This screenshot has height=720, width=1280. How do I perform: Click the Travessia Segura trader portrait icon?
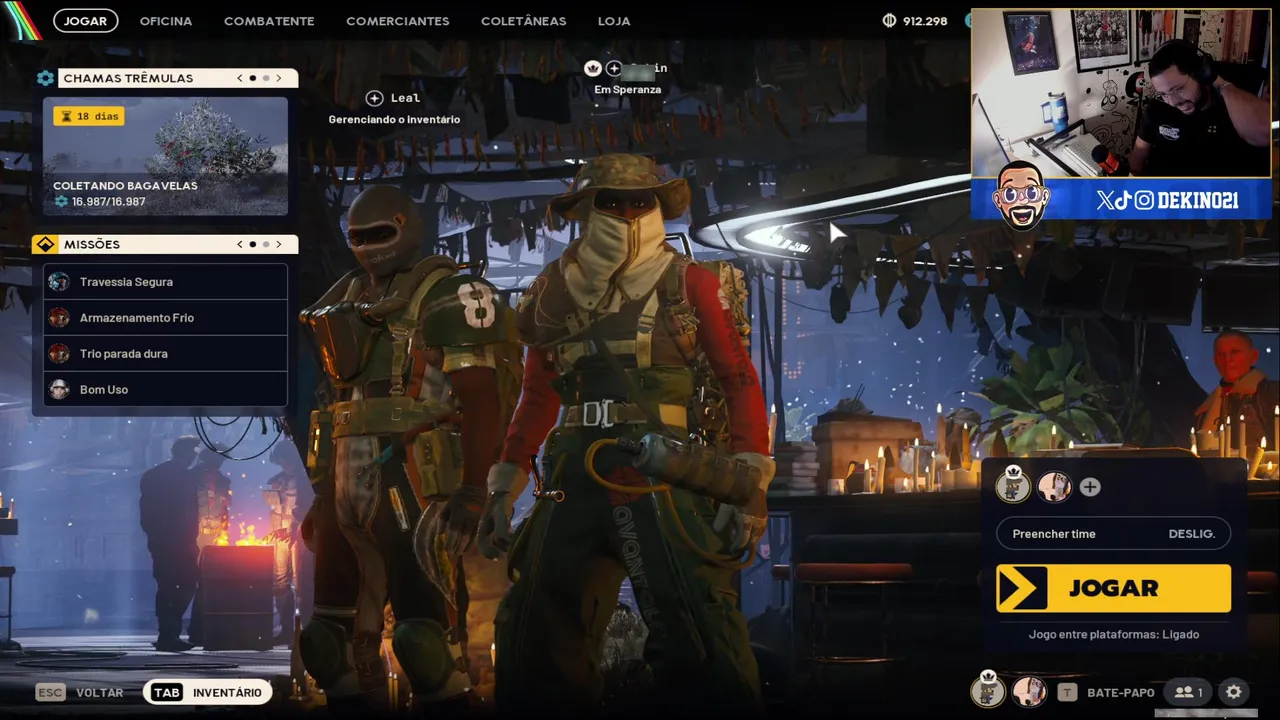point(60,282)
